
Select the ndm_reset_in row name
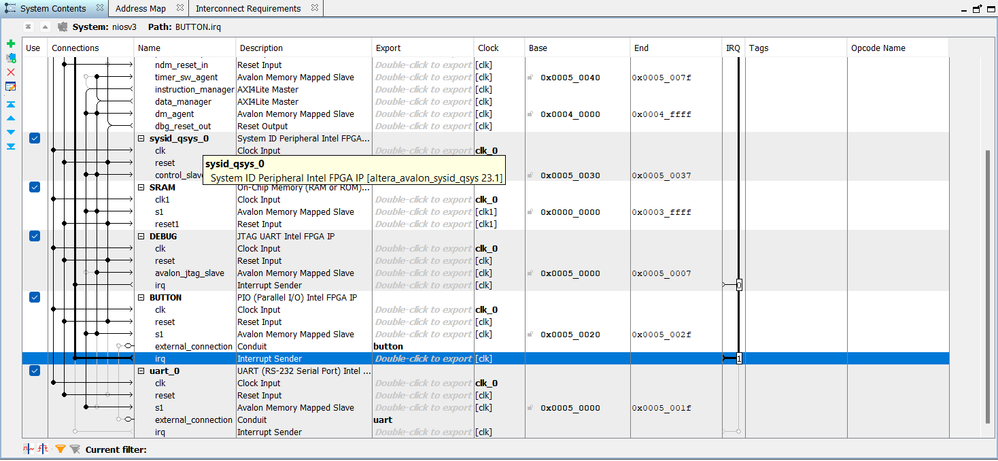click(x=181, y=65)
